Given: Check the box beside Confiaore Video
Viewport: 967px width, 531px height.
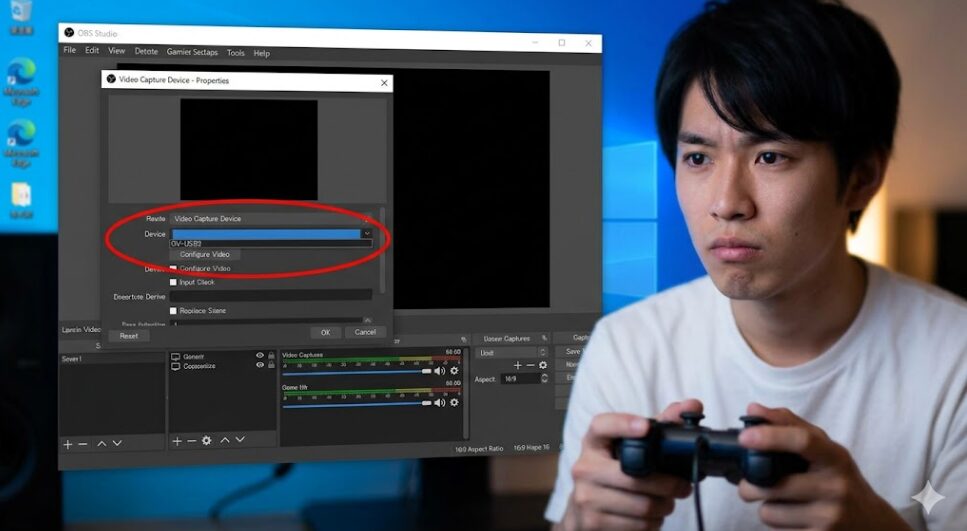Looking at the screenshot, I should 173,269.
